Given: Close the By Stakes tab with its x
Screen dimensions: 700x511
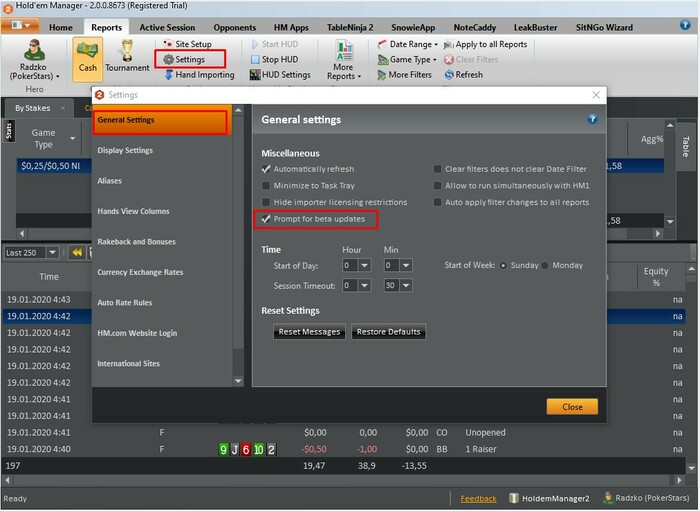Looking at the screenshot, I should point(63,108).
